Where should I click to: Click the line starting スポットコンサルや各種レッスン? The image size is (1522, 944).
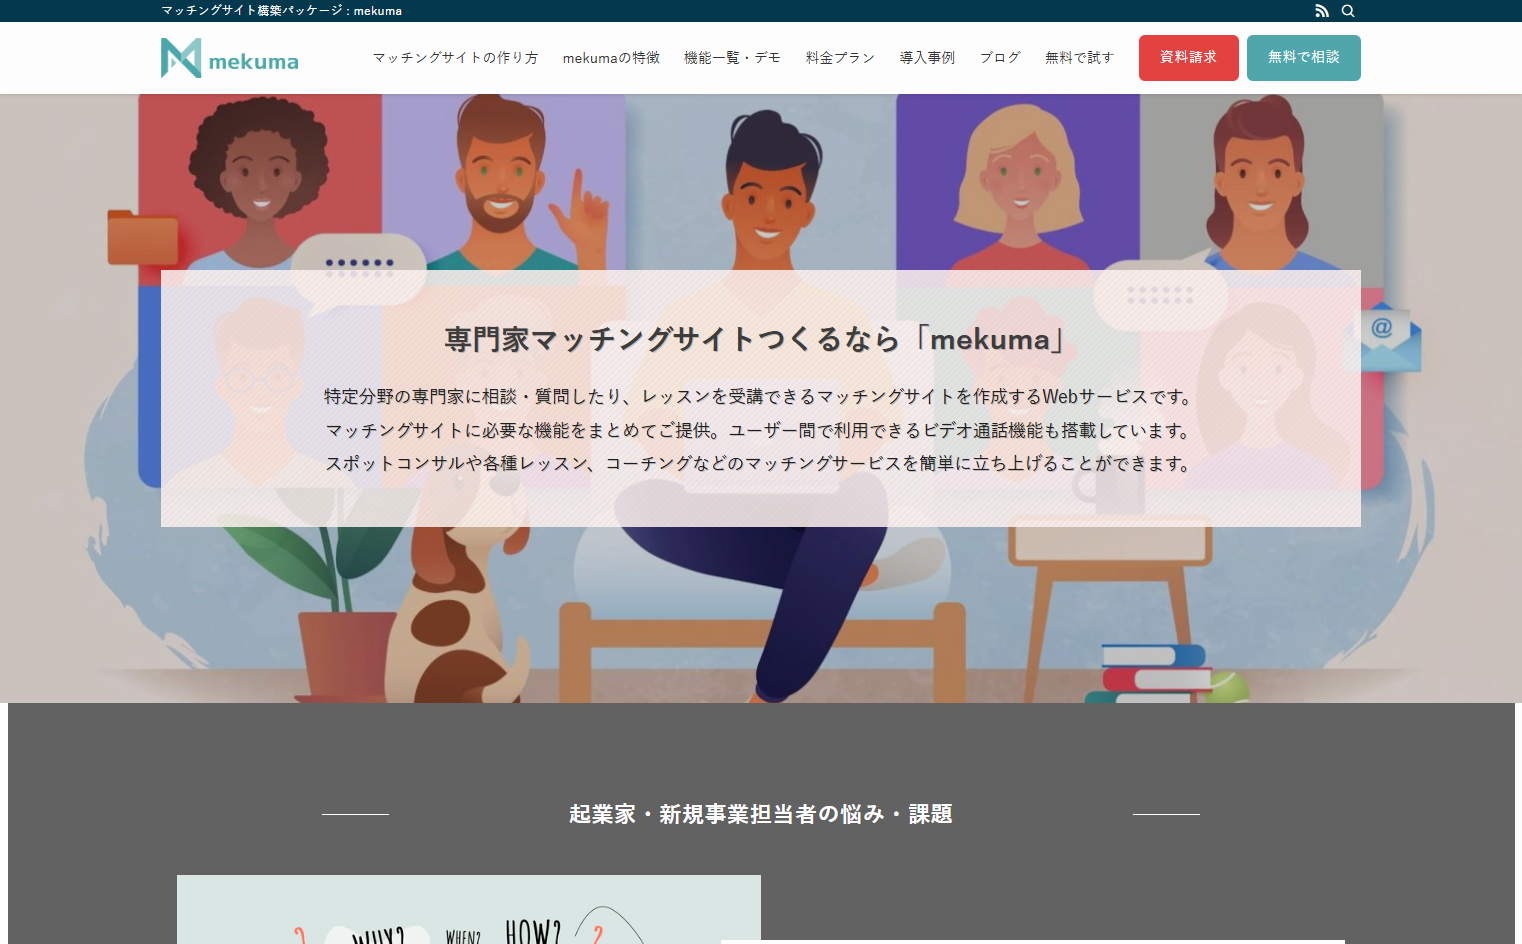(x=761, y=464)
